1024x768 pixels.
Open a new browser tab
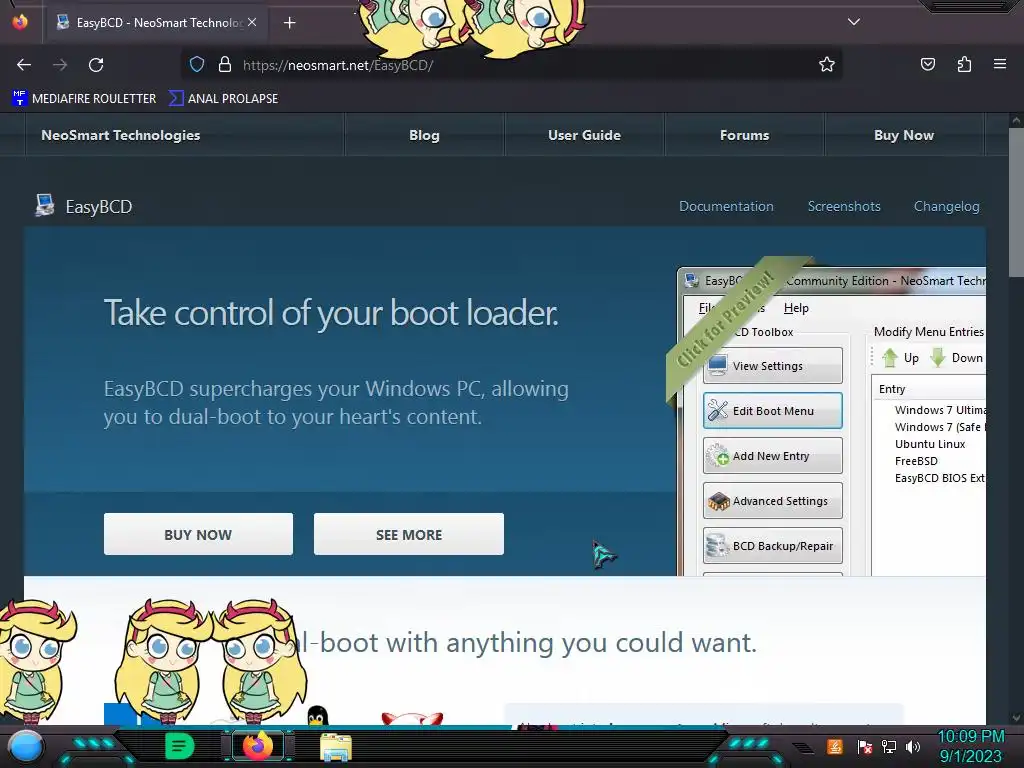[x=289, y=23]
